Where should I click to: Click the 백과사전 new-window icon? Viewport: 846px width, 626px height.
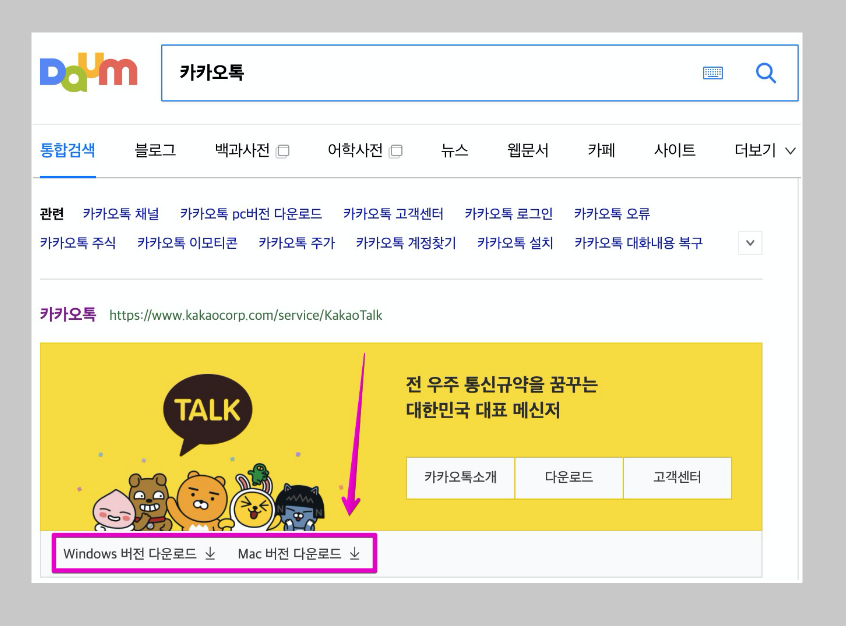[x=283, y=151]
